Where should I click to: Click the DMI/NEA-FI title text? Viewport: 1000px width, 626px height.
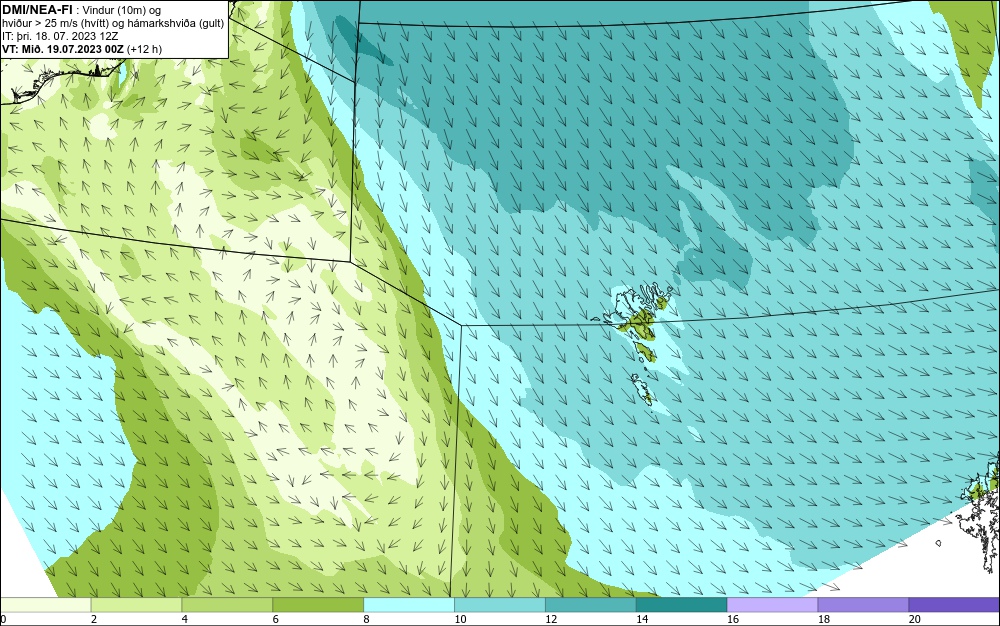point(37,9)
